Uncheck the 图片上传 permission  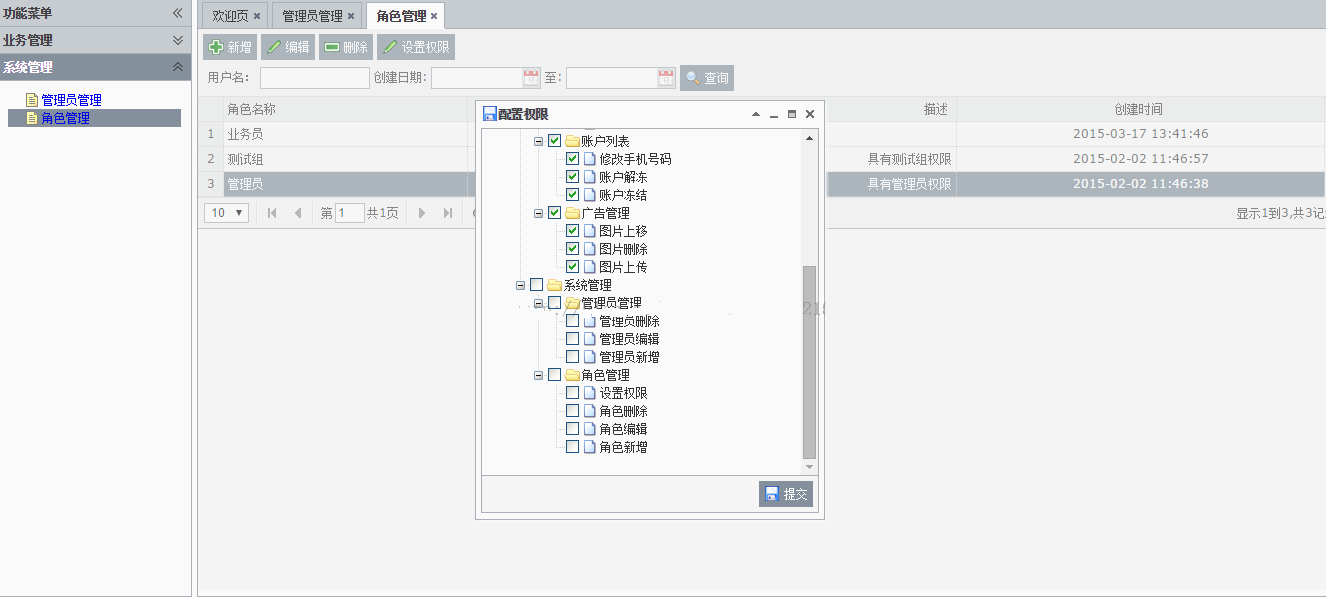point(572,267)
